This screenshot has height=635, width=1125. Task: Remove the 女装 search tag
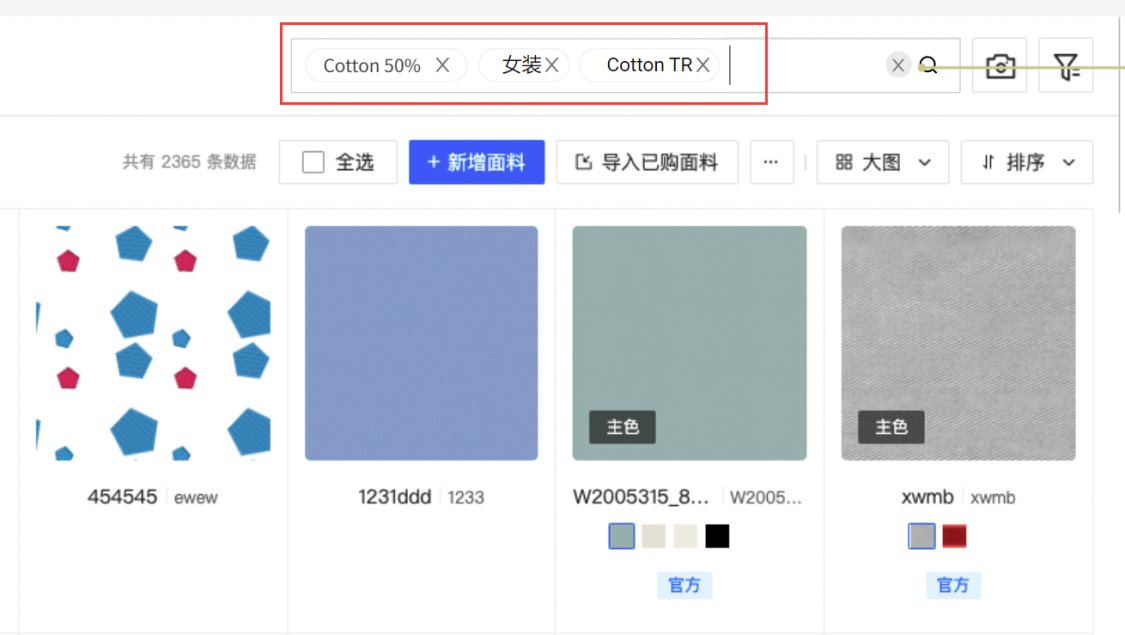pyautogui.click(x=552, y=65)
